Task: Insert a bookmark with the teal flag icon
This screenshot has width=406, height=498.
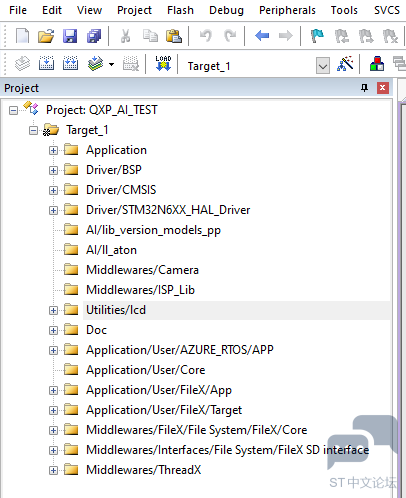Action: [317, 36]
